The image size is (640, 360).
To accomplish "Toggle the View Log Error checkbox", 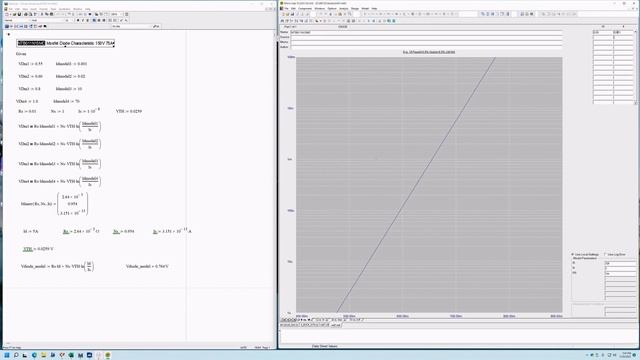I will tap(605, 254).
